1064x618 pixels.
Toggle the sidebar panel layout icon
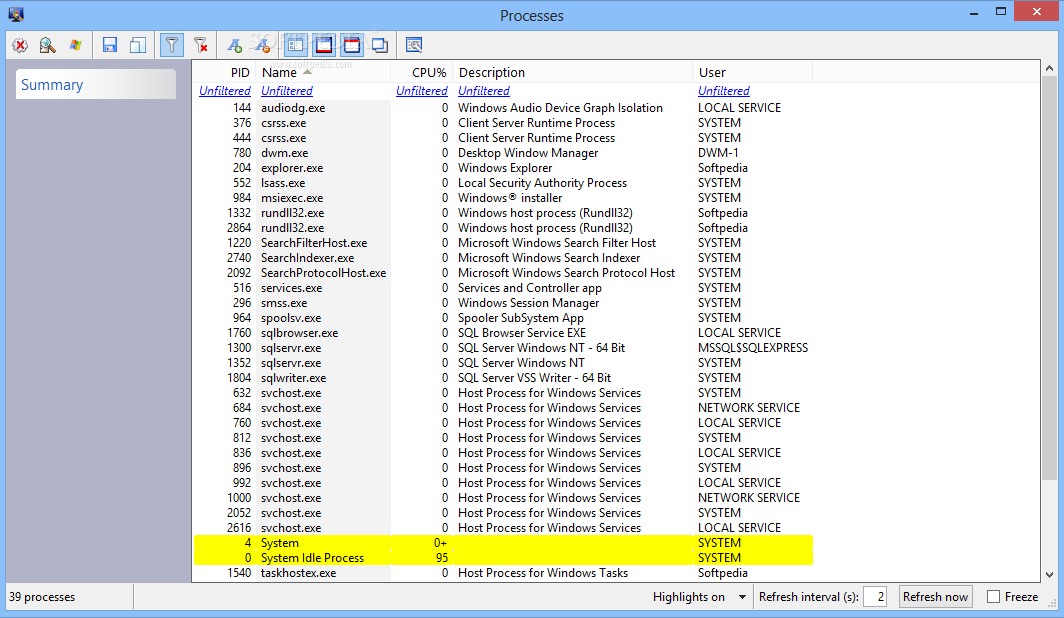pos(295,45)
